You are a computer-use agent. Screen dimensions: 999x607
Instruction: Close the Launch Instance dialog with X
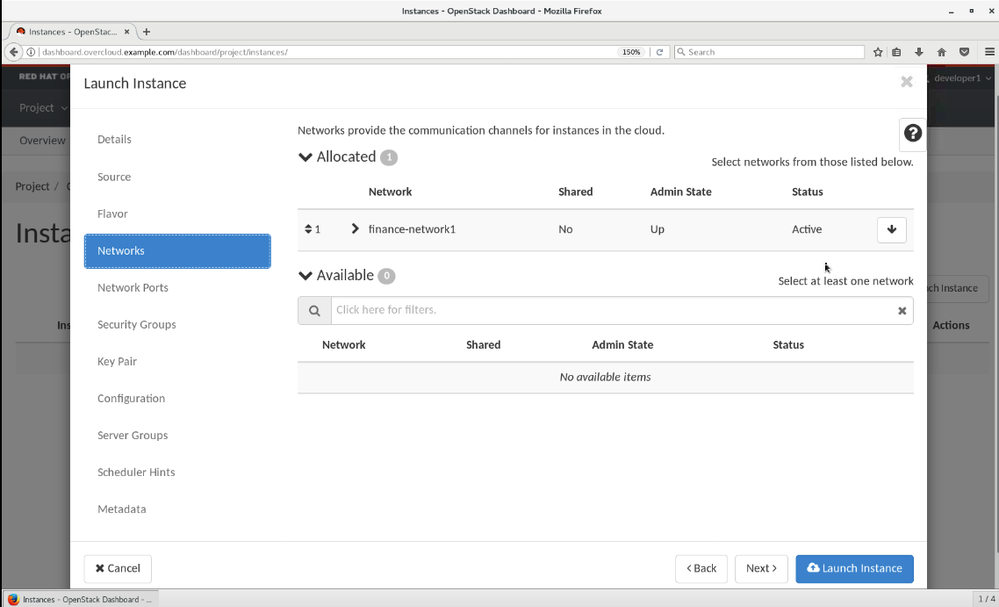906,82
